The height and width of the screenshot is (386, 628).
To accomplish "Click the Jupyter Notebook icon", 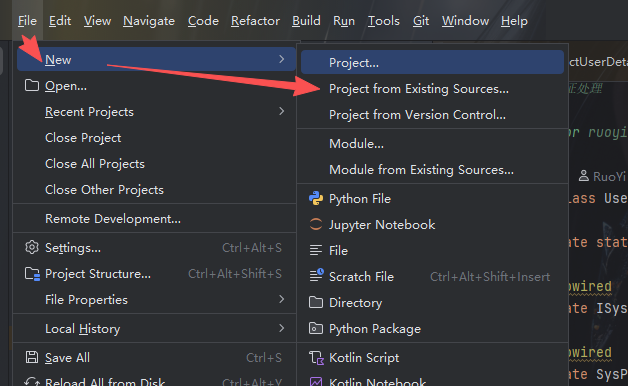I will click(316, 224).
